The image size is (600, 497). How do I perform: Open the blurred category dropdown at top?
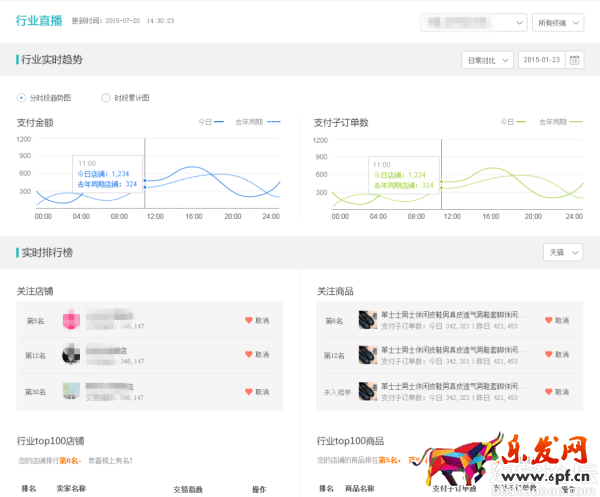pos(474,21)
